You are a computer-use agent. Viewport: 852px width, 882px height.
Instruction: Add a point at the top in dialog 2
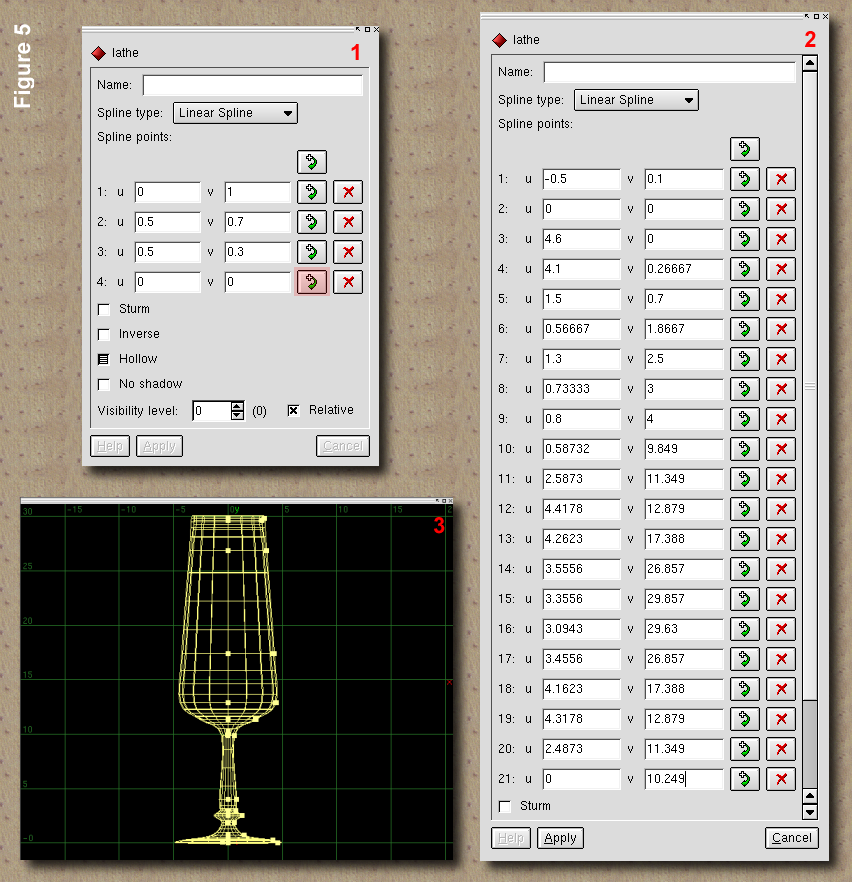[745, 149]
